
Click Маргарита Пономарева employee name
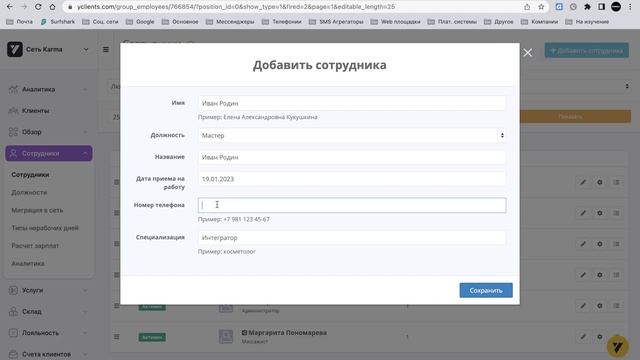click(x=288, y=333)
